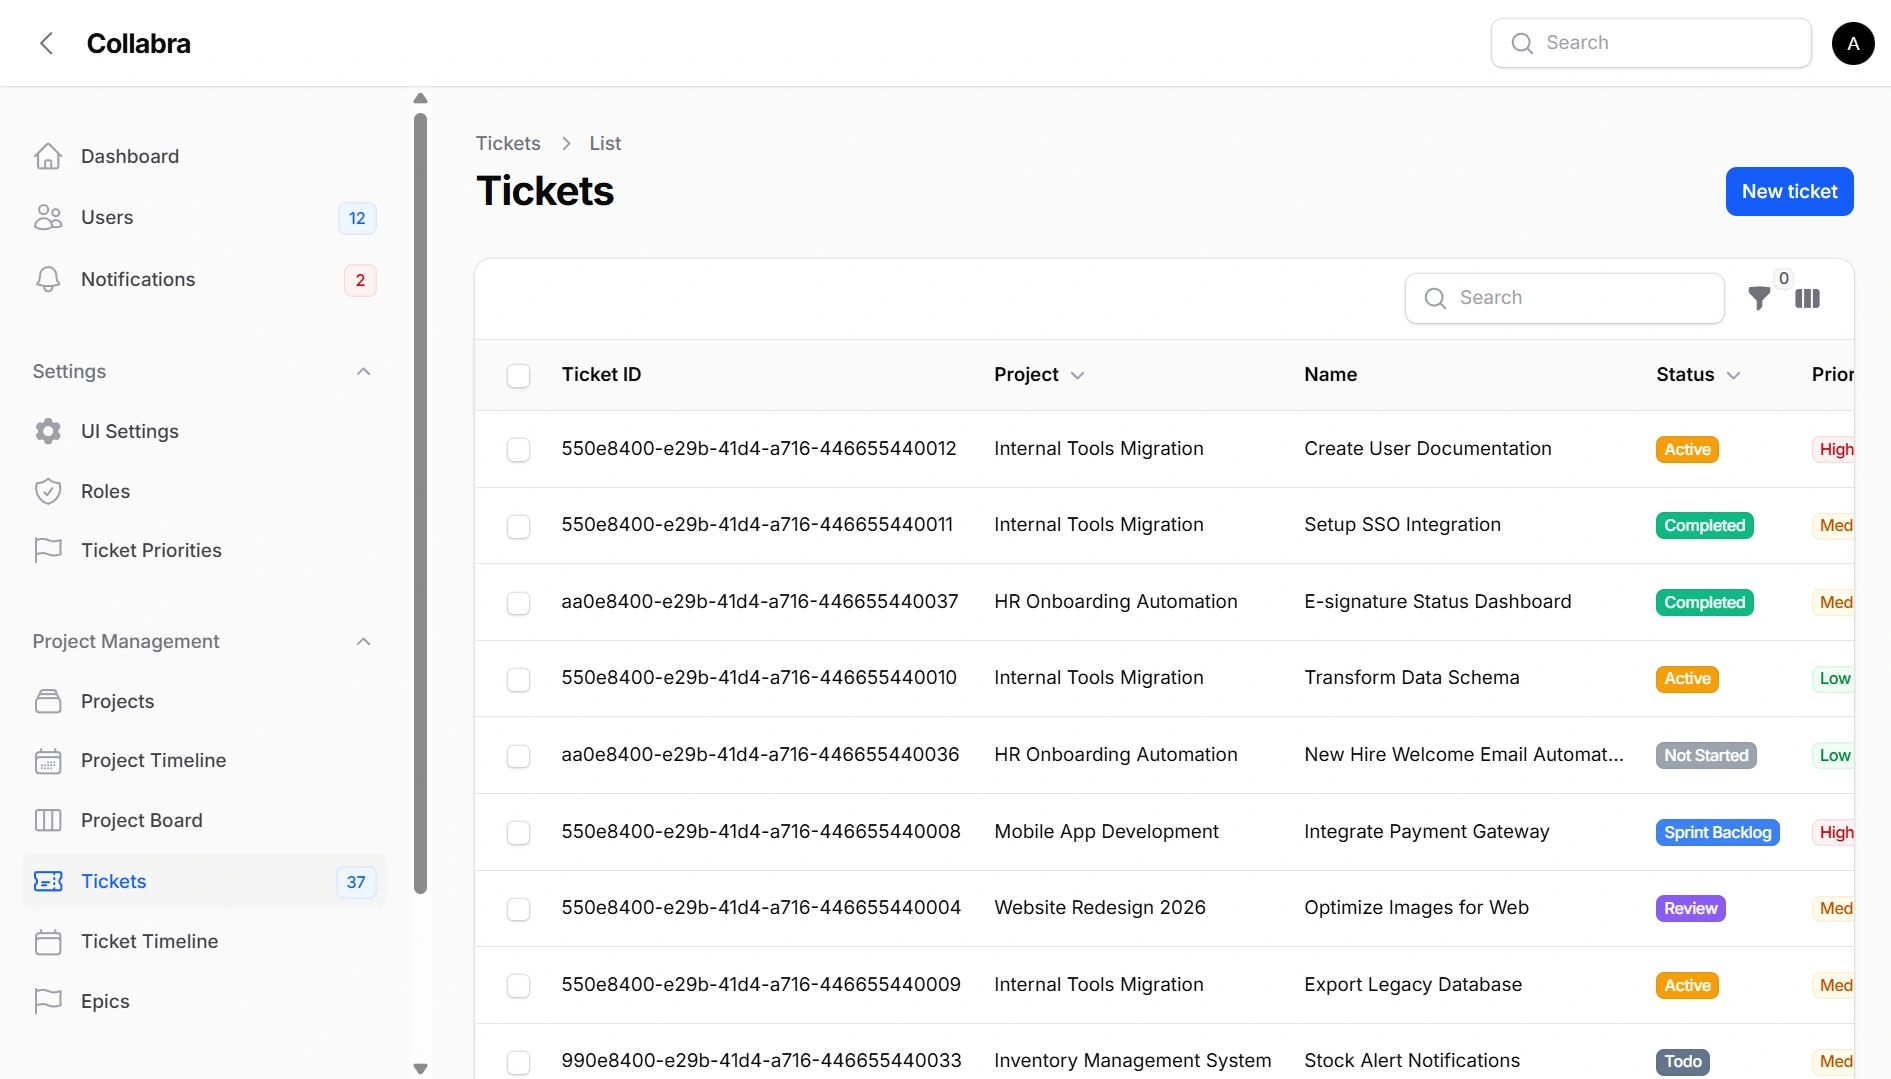This screenshot has width=1891, height=1079.
Task: Click the Not Started status badge
Action: tap(1706, 755)
